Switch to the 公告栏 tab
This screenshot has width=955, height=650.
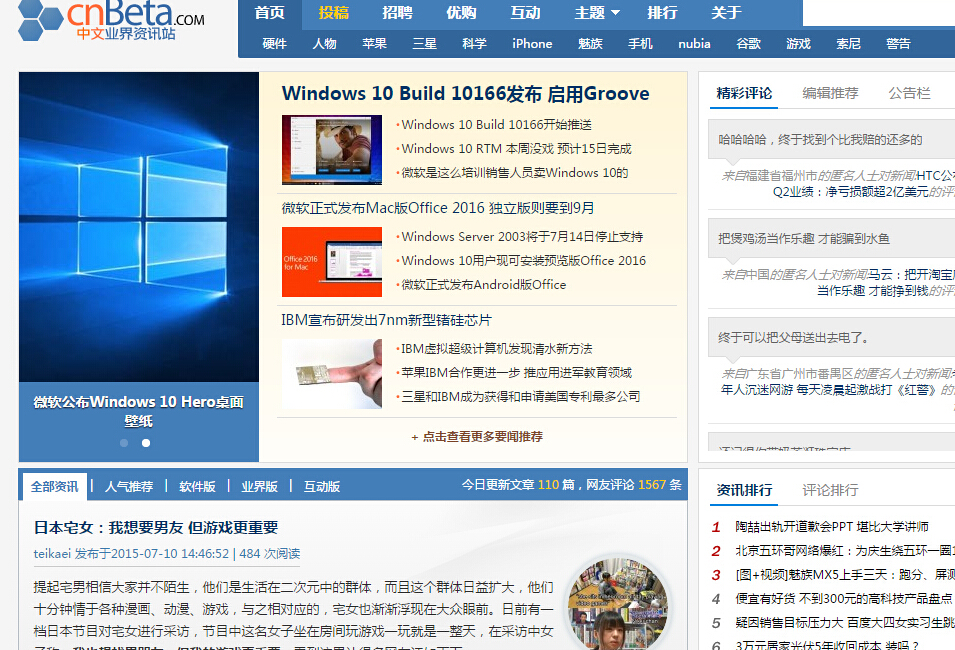909,93
